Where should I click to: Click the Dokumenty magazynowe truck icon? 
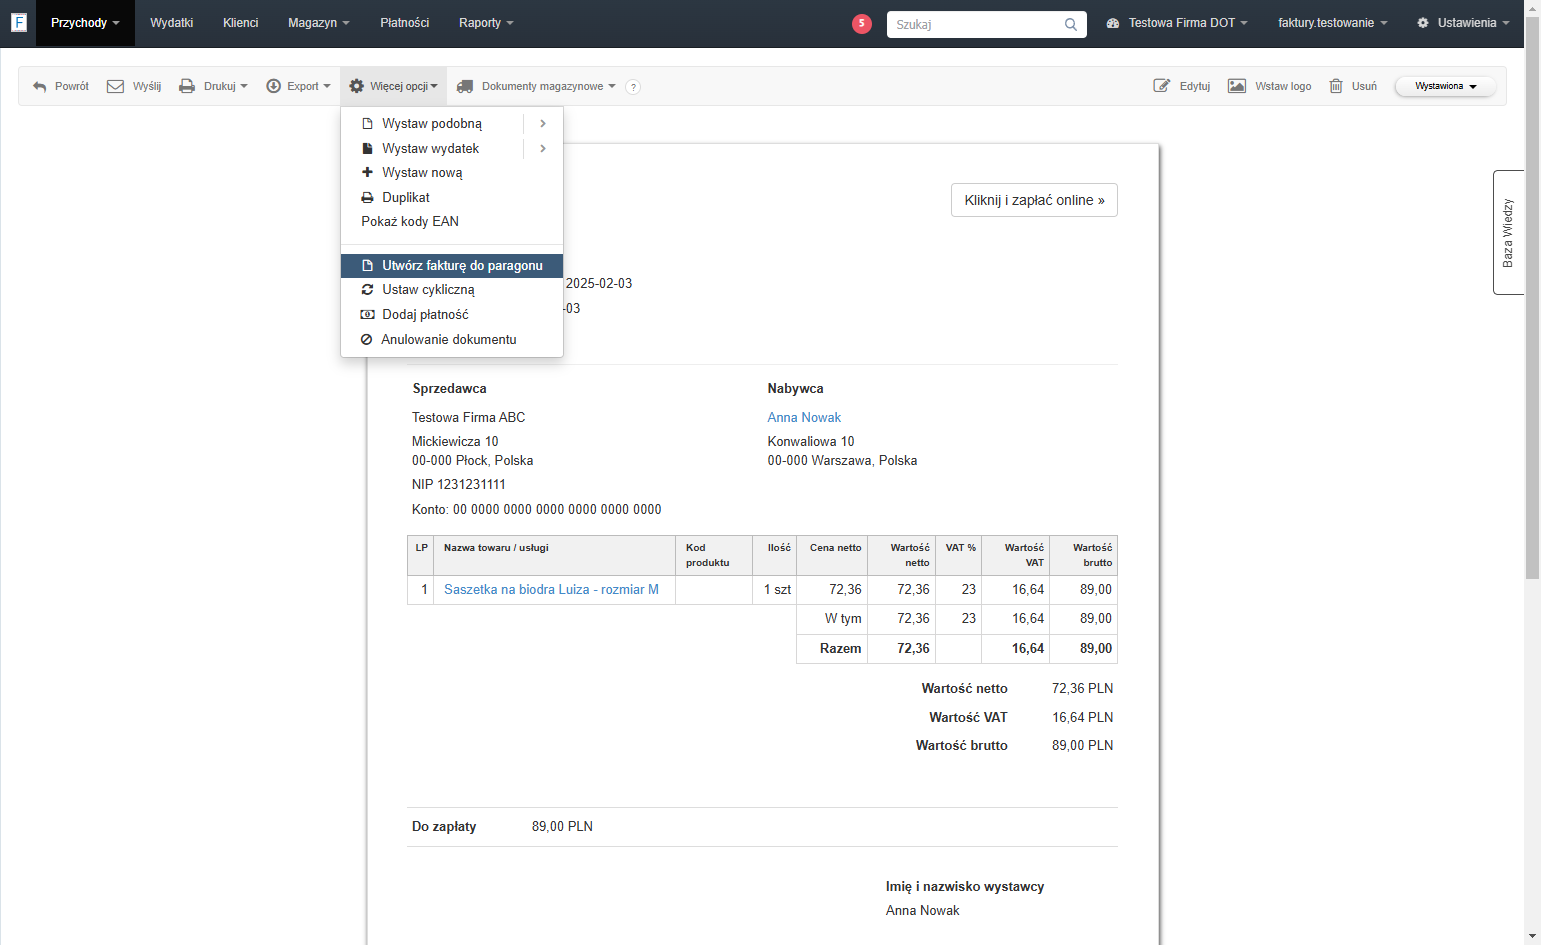click(x=465, y=87)
